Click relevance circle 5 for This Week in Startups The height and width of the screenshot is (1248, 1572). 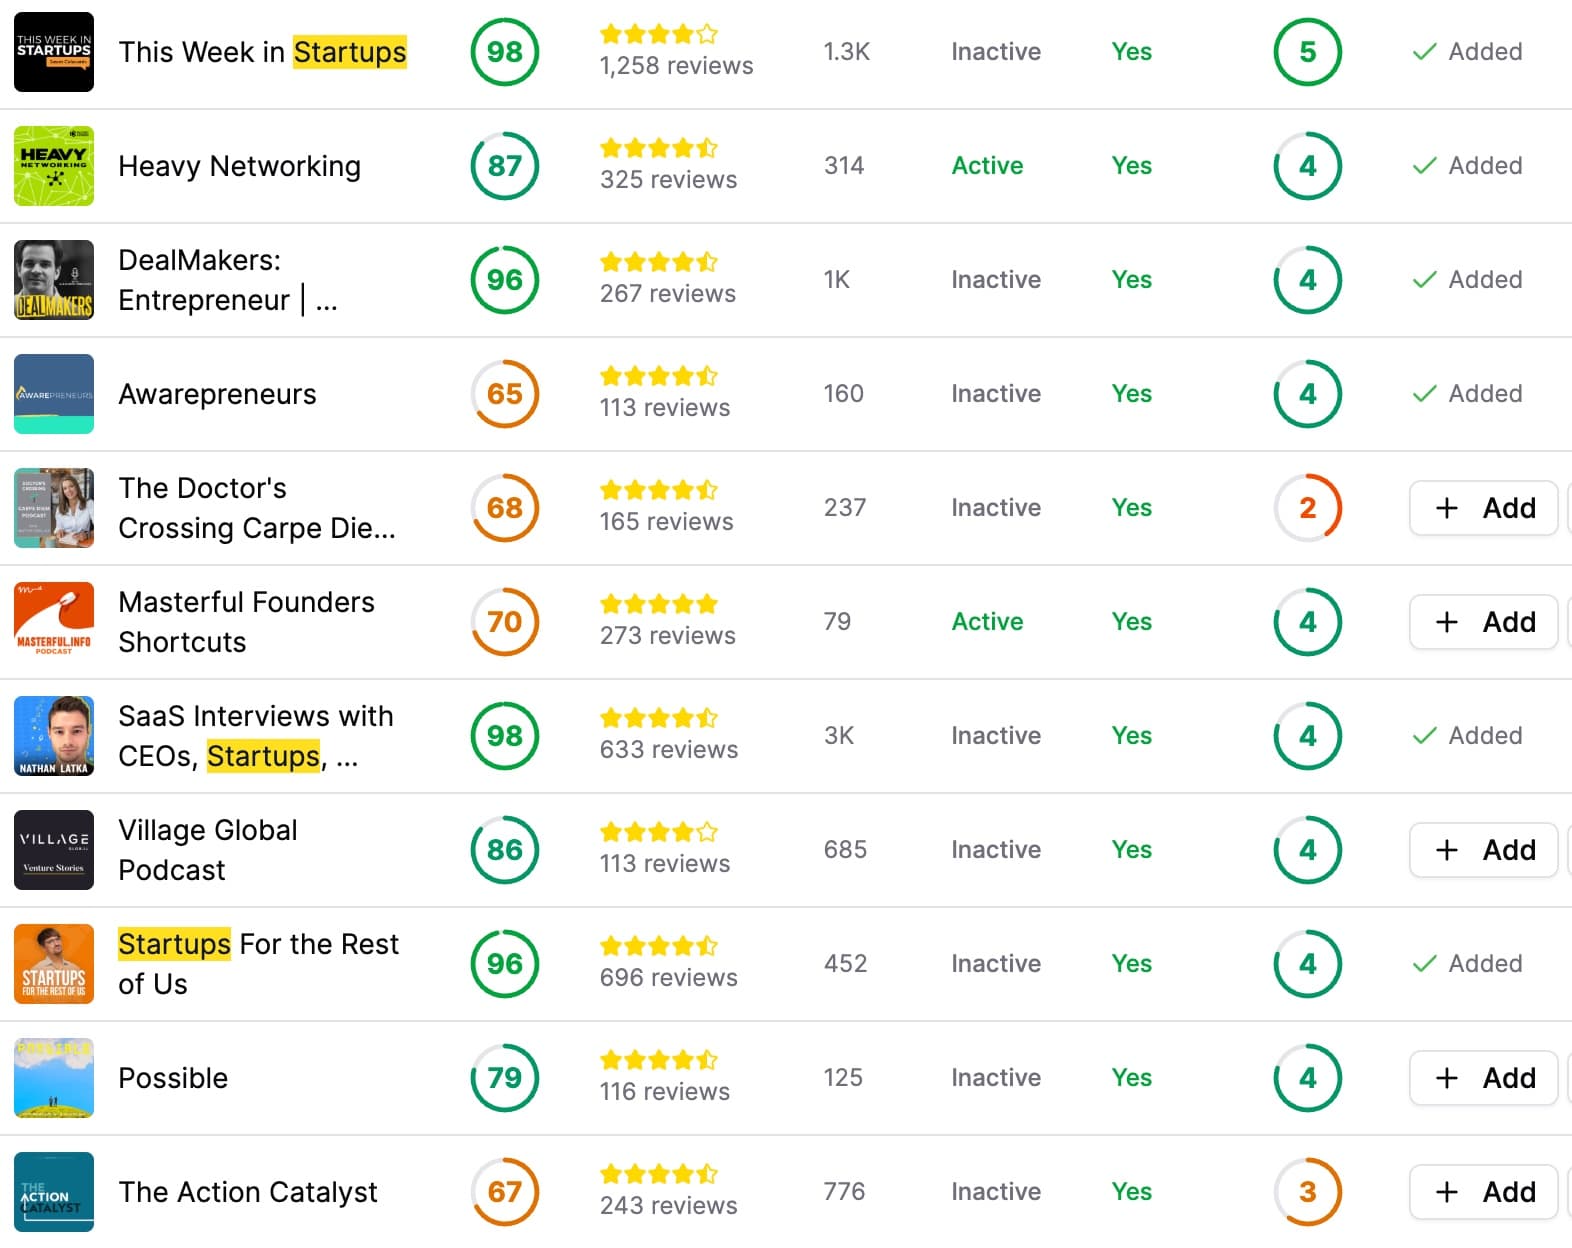tap(1308, 52)
